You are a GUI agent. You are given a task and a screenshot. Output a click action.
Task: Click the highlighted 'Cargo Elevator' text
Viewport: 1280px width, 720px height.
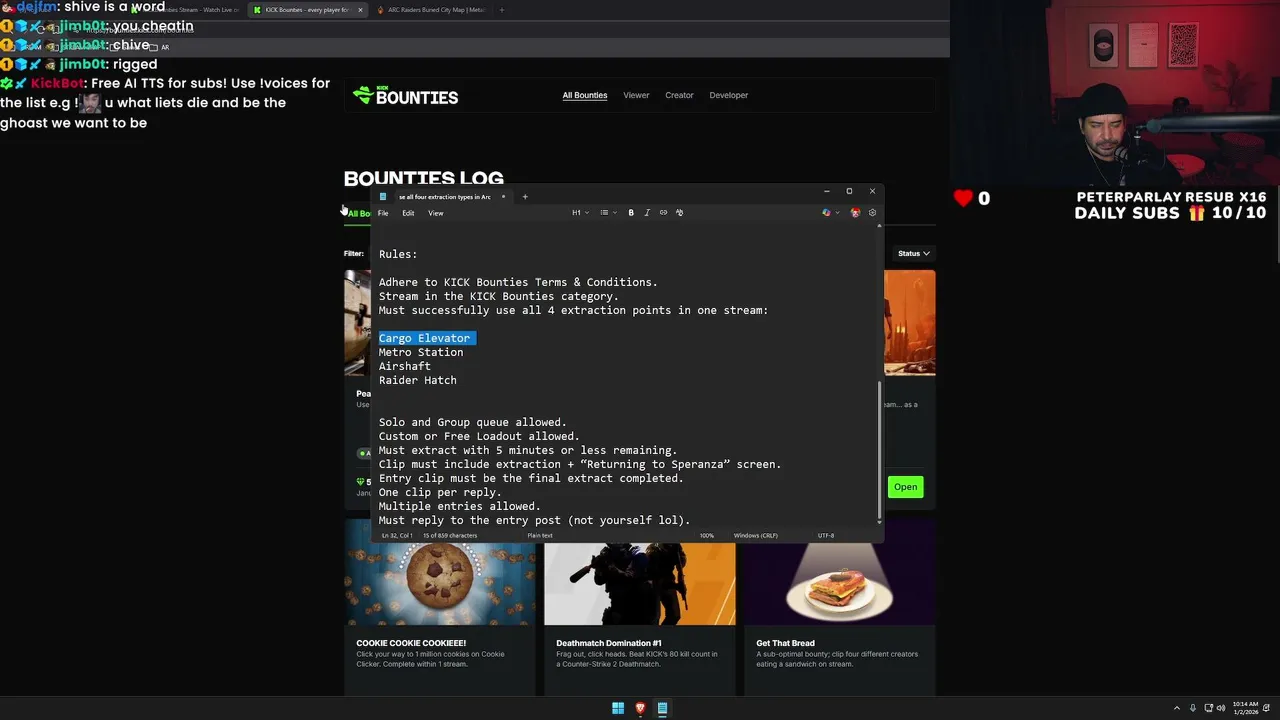pos(425,339)
